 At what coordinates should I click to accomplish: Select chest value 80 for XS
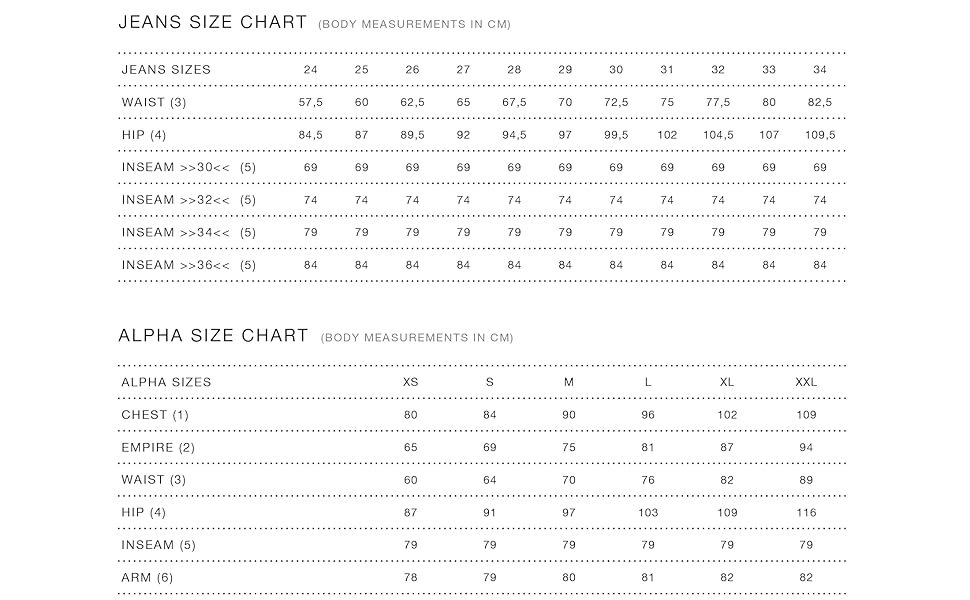(410, 415)
